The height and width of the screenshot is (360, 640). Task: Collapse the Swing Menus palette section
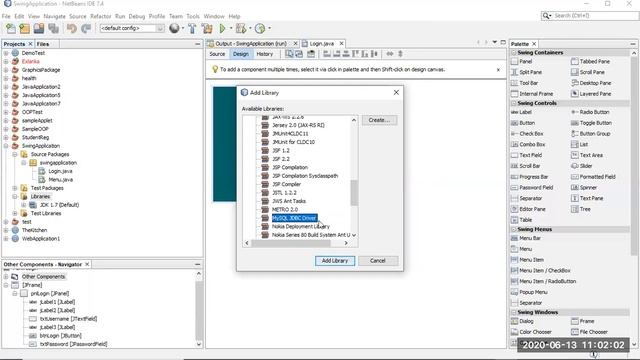point(514,229)
